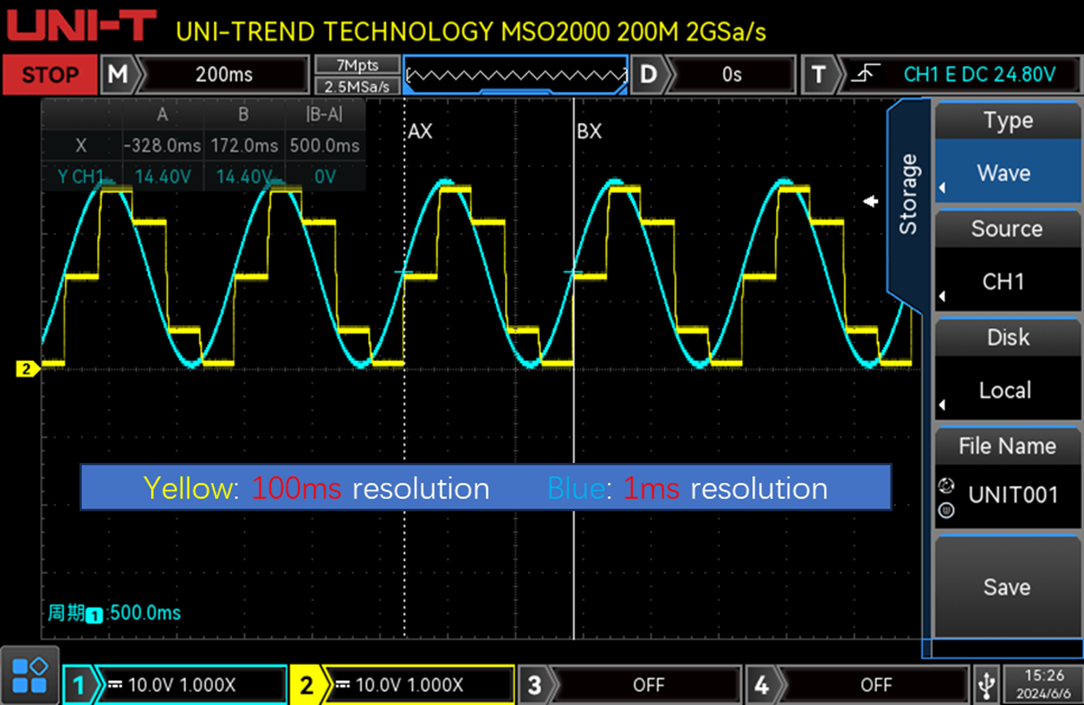Expand the Type Wave selector
Image resolution: width=1084 pixels, height=705 pixels.
pos(1007,172)
